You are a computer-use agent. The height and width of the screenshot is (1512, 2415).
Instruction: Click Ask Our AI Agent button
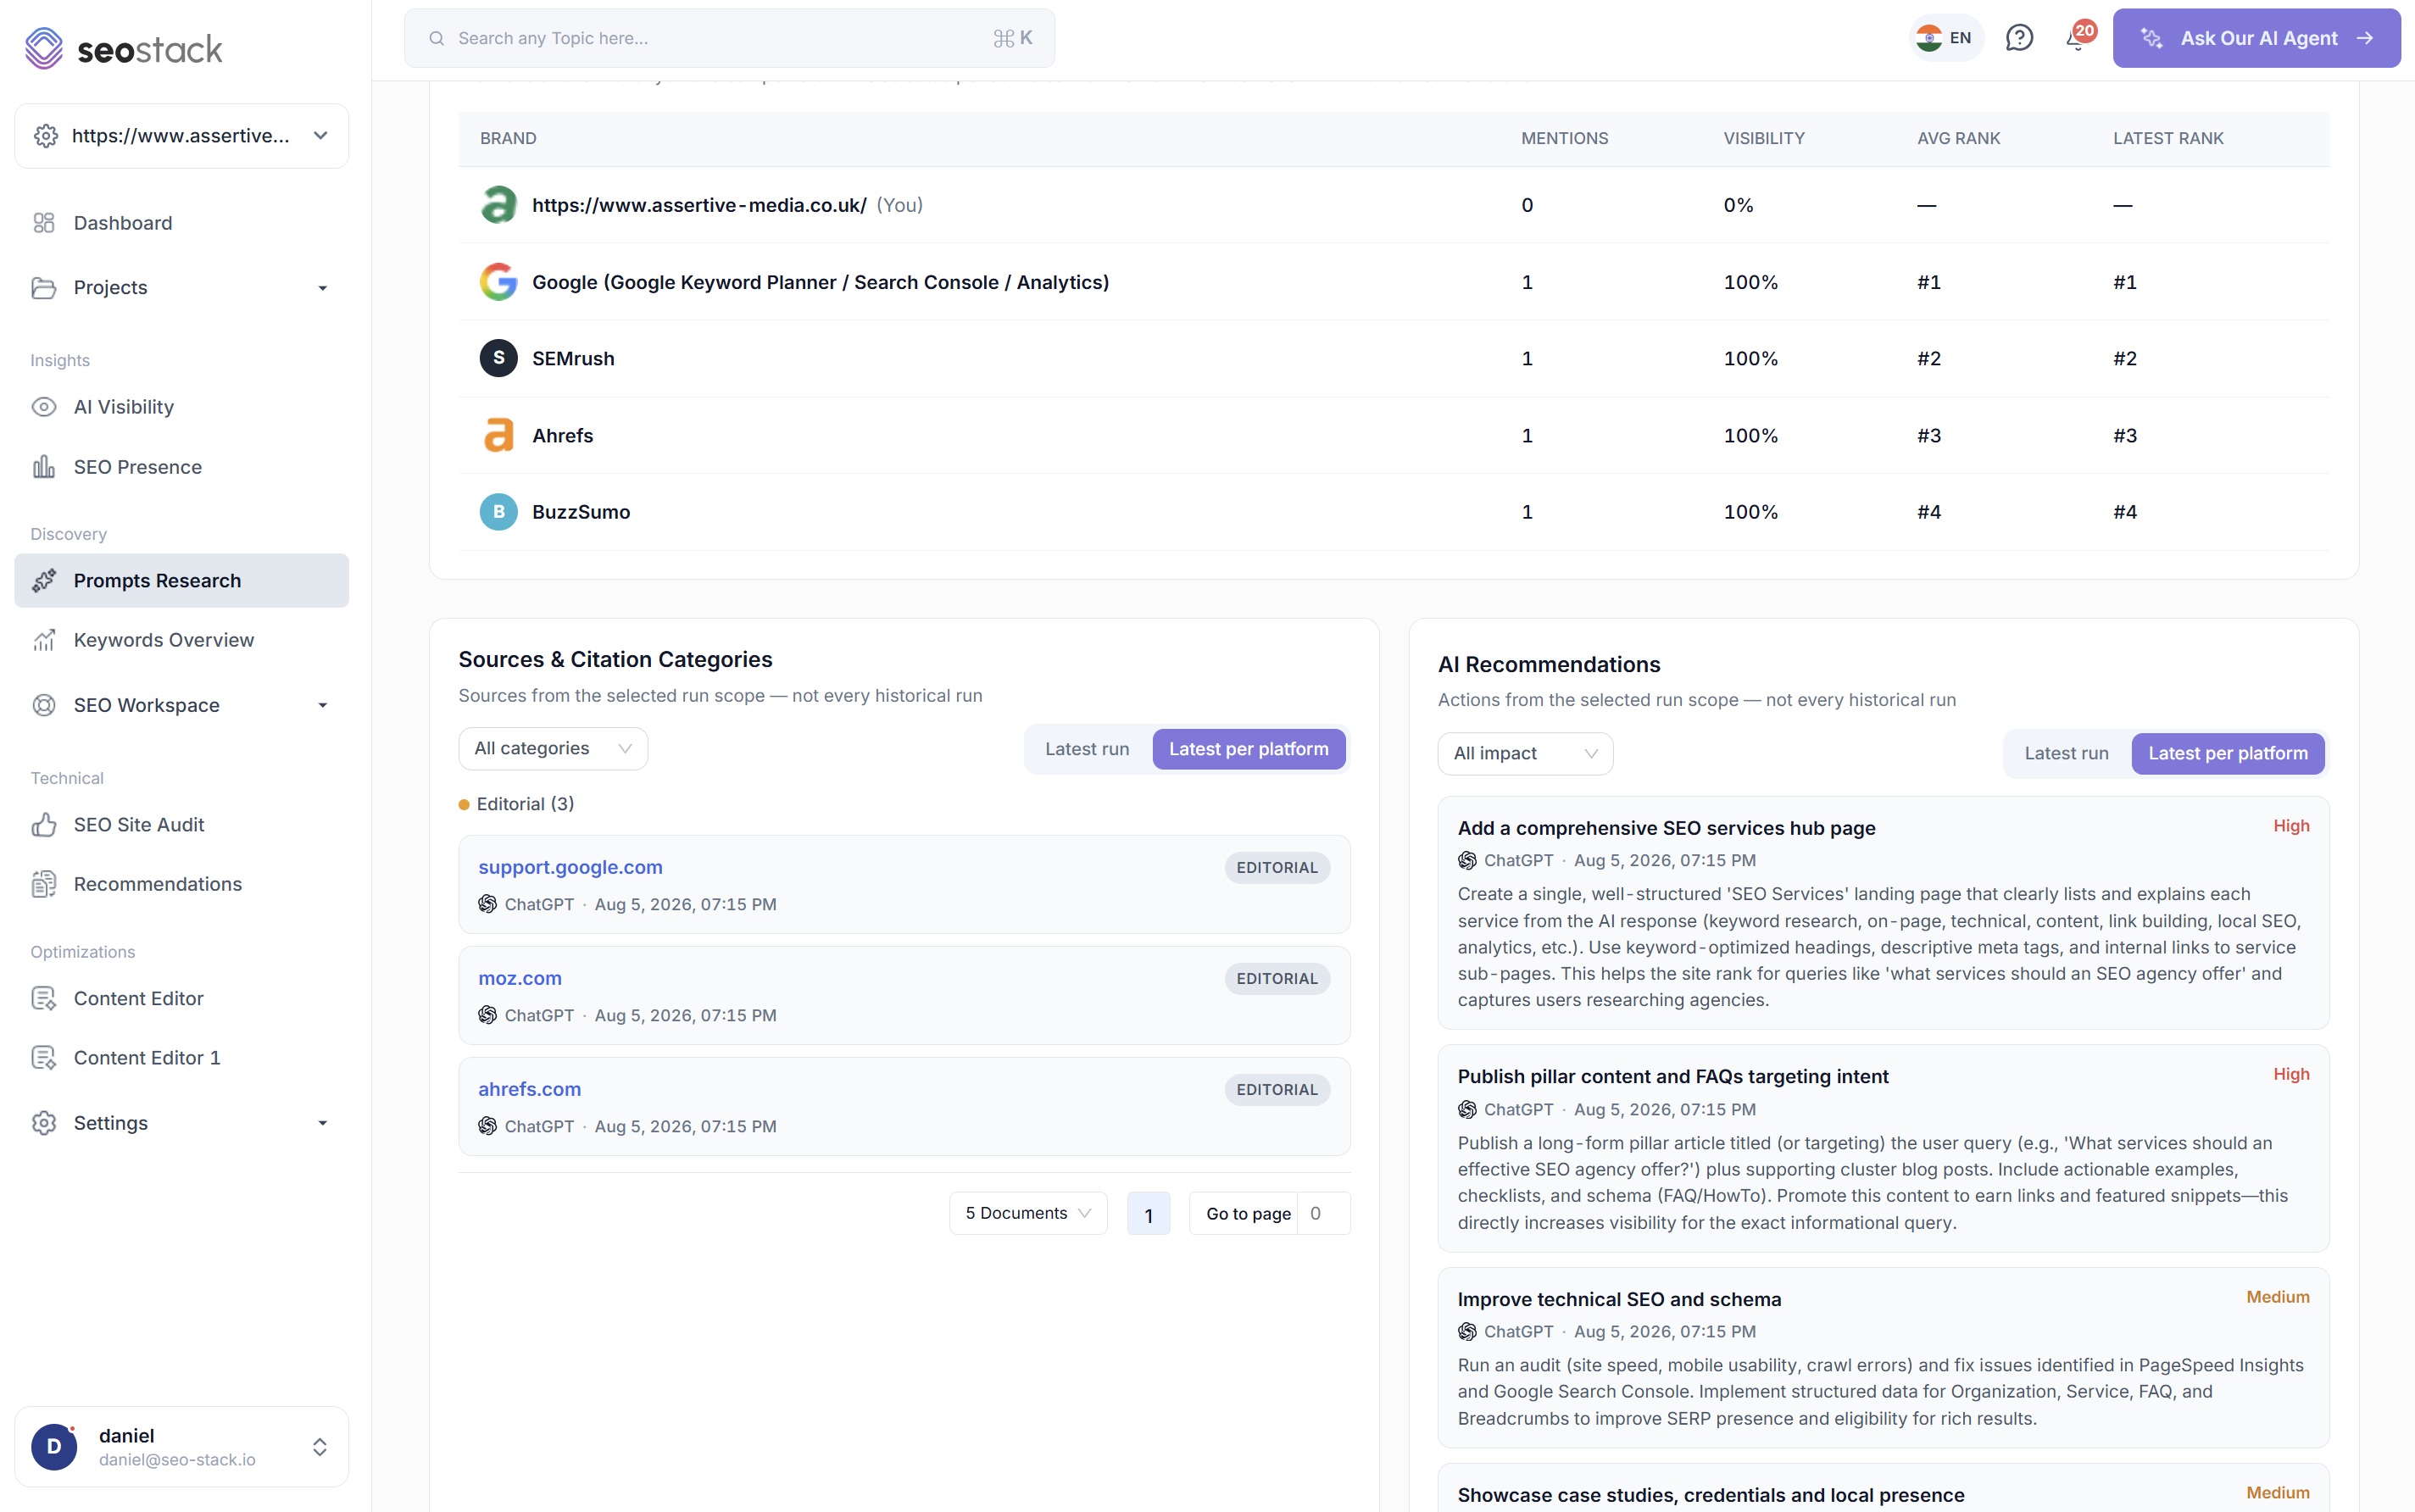(x=2256, y=38)
